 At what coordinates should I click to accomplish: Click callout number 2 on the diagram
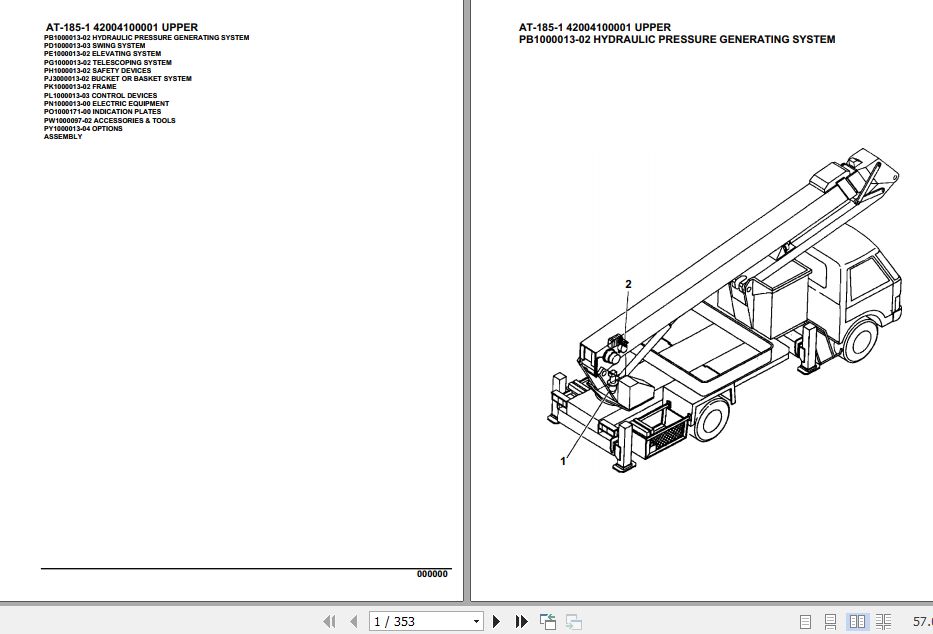pos(628,284)
